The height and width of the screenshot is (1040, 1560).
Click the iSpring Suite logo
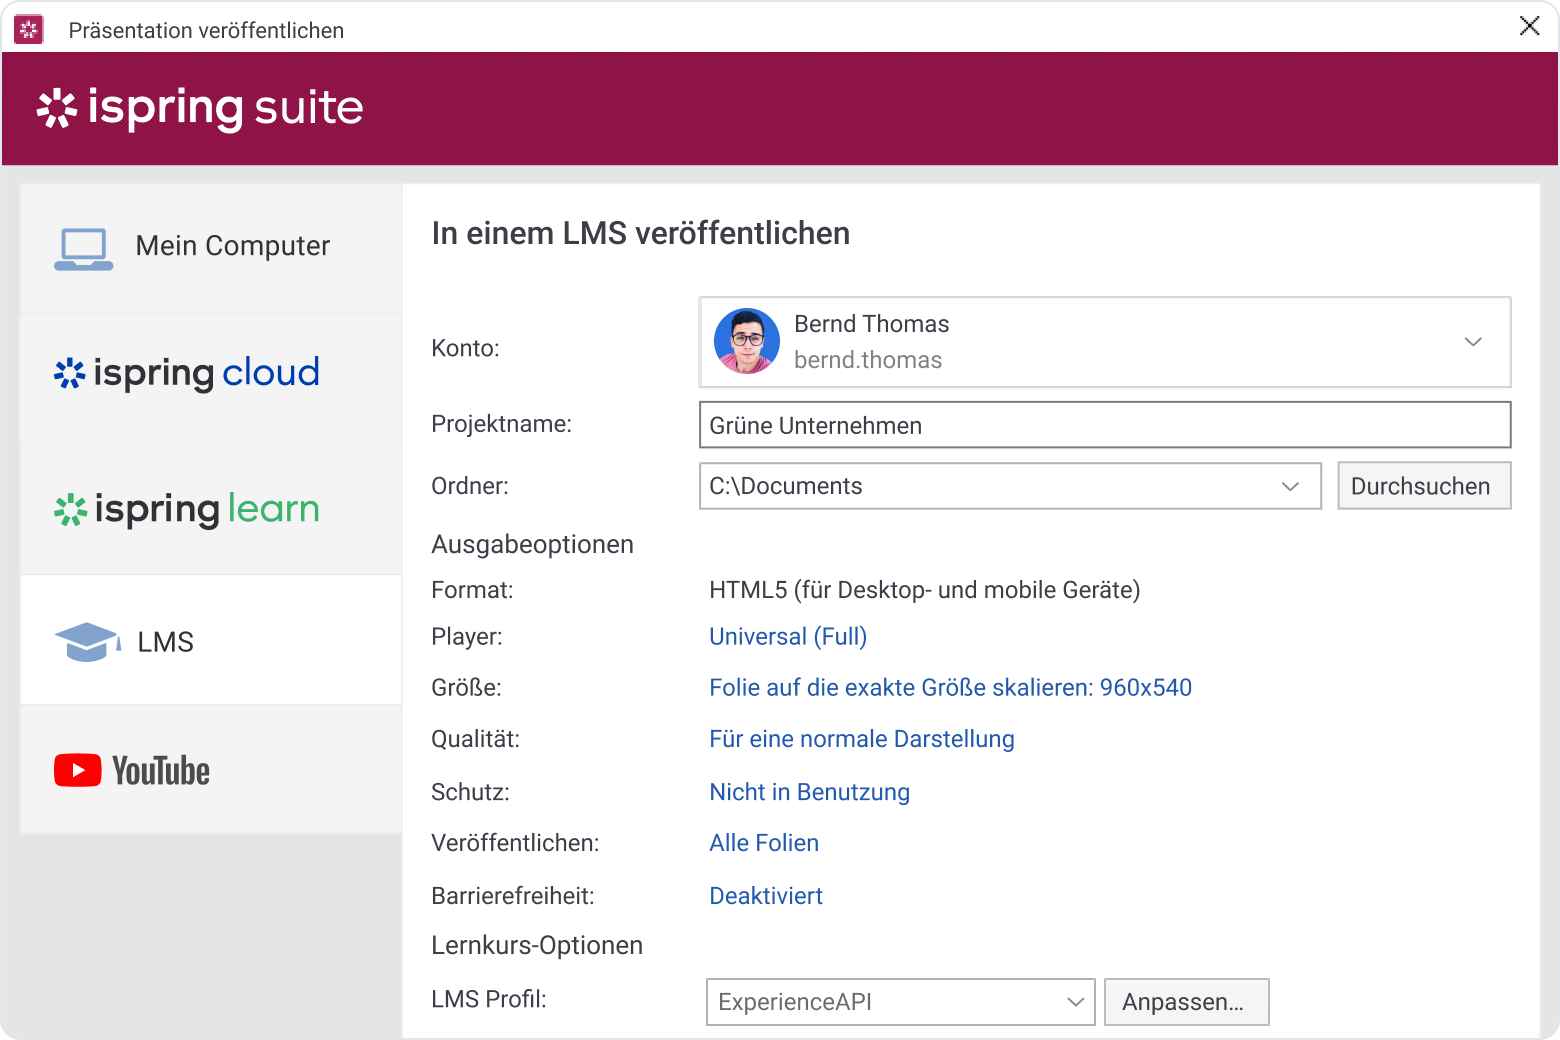(199, 108)
